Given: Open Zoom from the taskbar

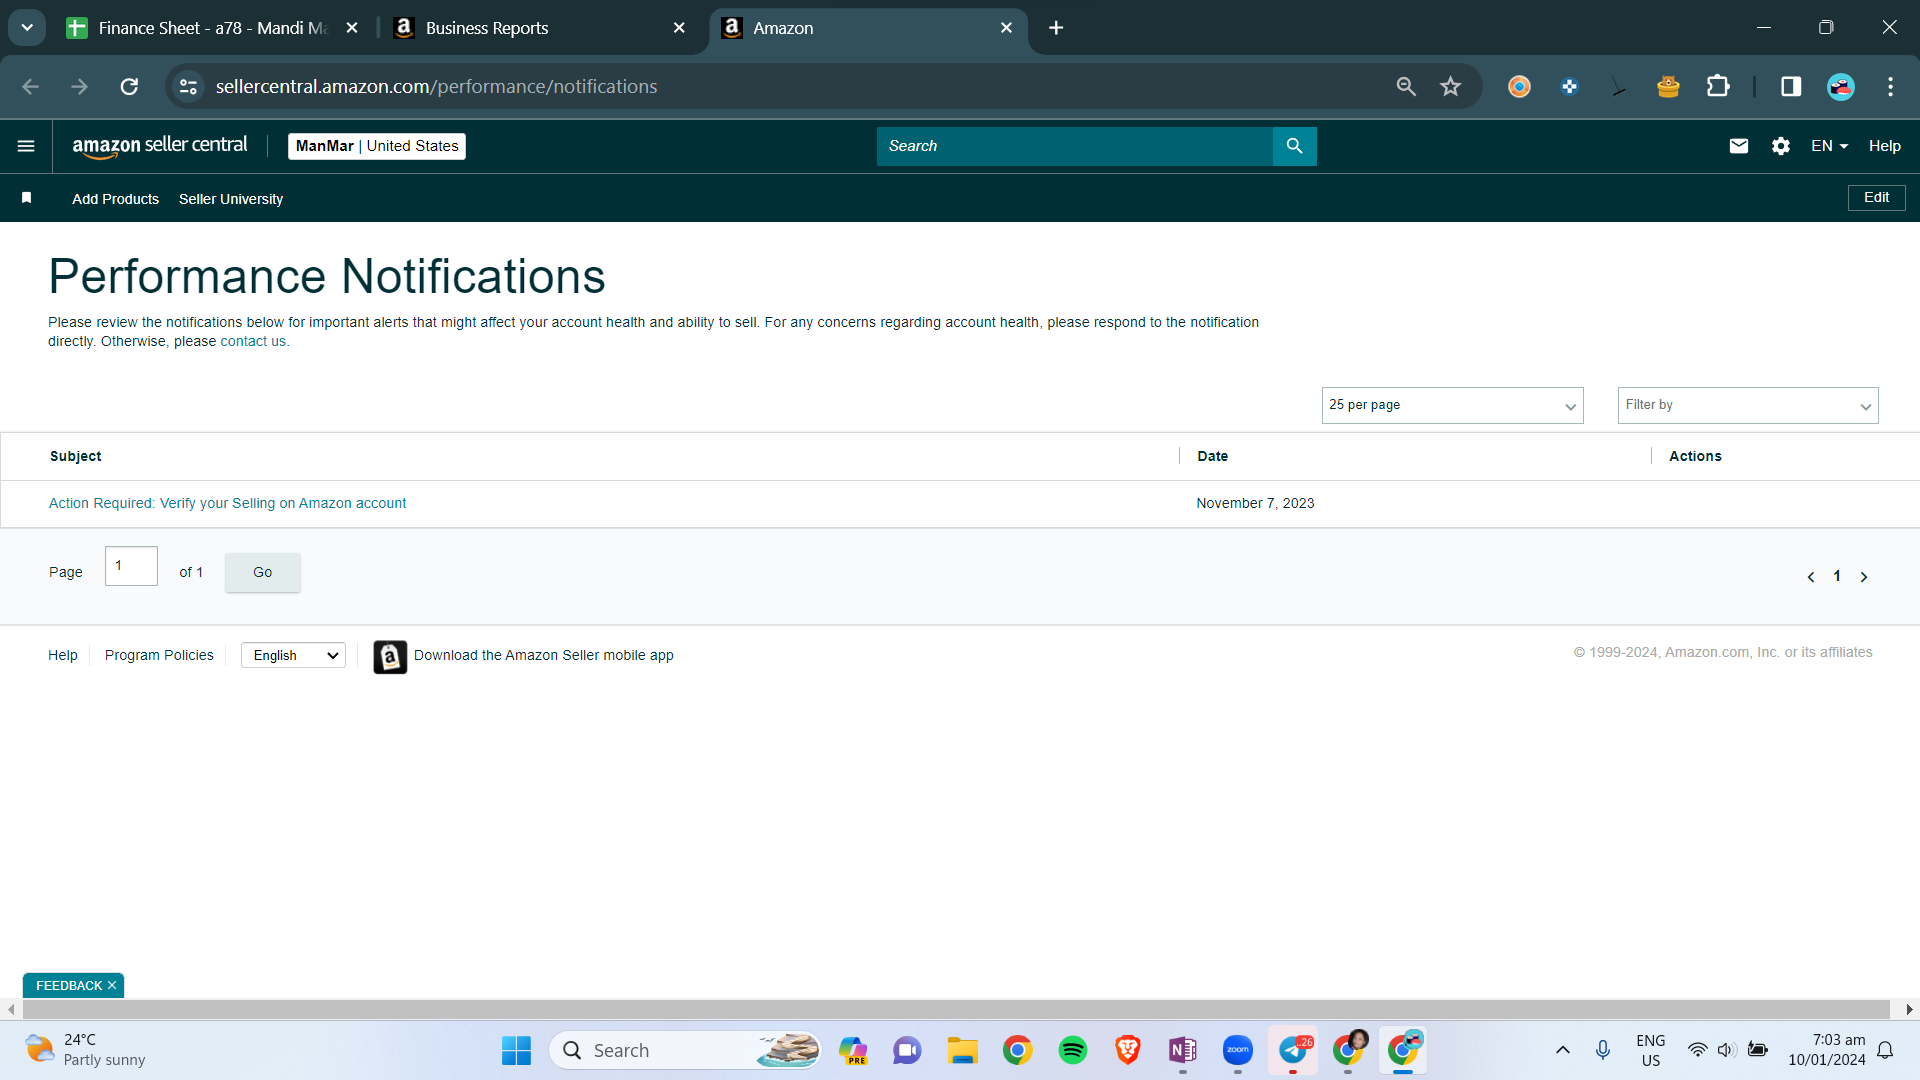Looking at the screenshot, I should [1238, 1050].
